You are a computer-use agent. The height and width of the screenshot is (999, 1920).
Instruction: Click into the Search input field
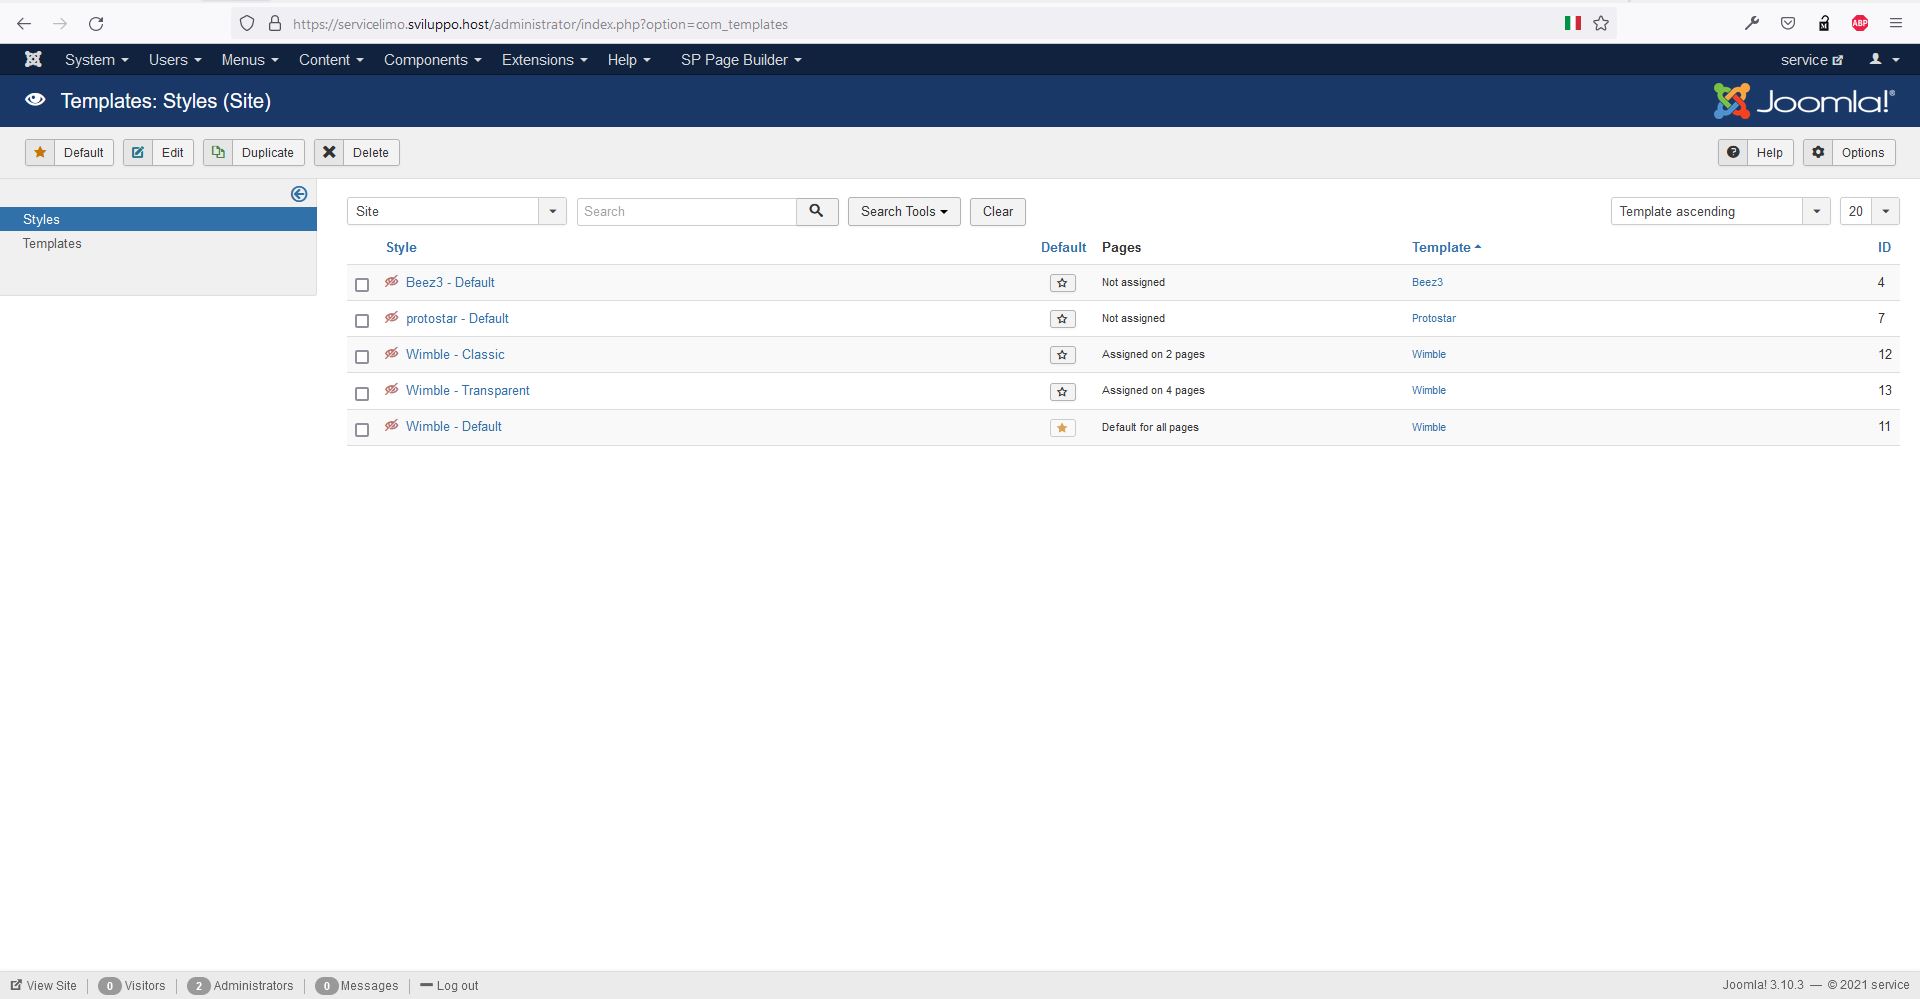tap(687, 211)
